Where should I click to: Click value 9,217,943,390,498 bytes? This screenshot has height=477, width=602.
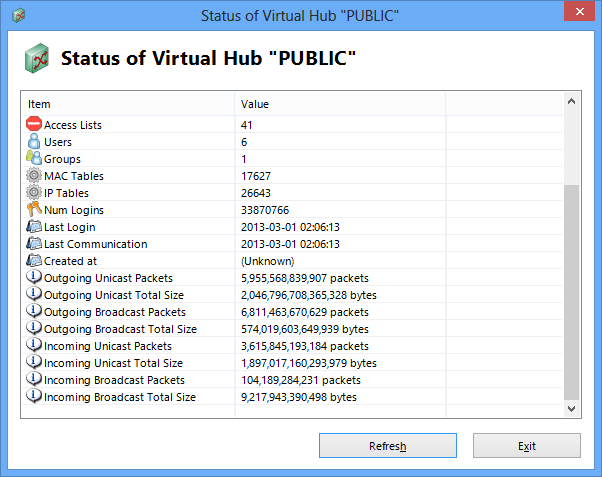point(299,397)
